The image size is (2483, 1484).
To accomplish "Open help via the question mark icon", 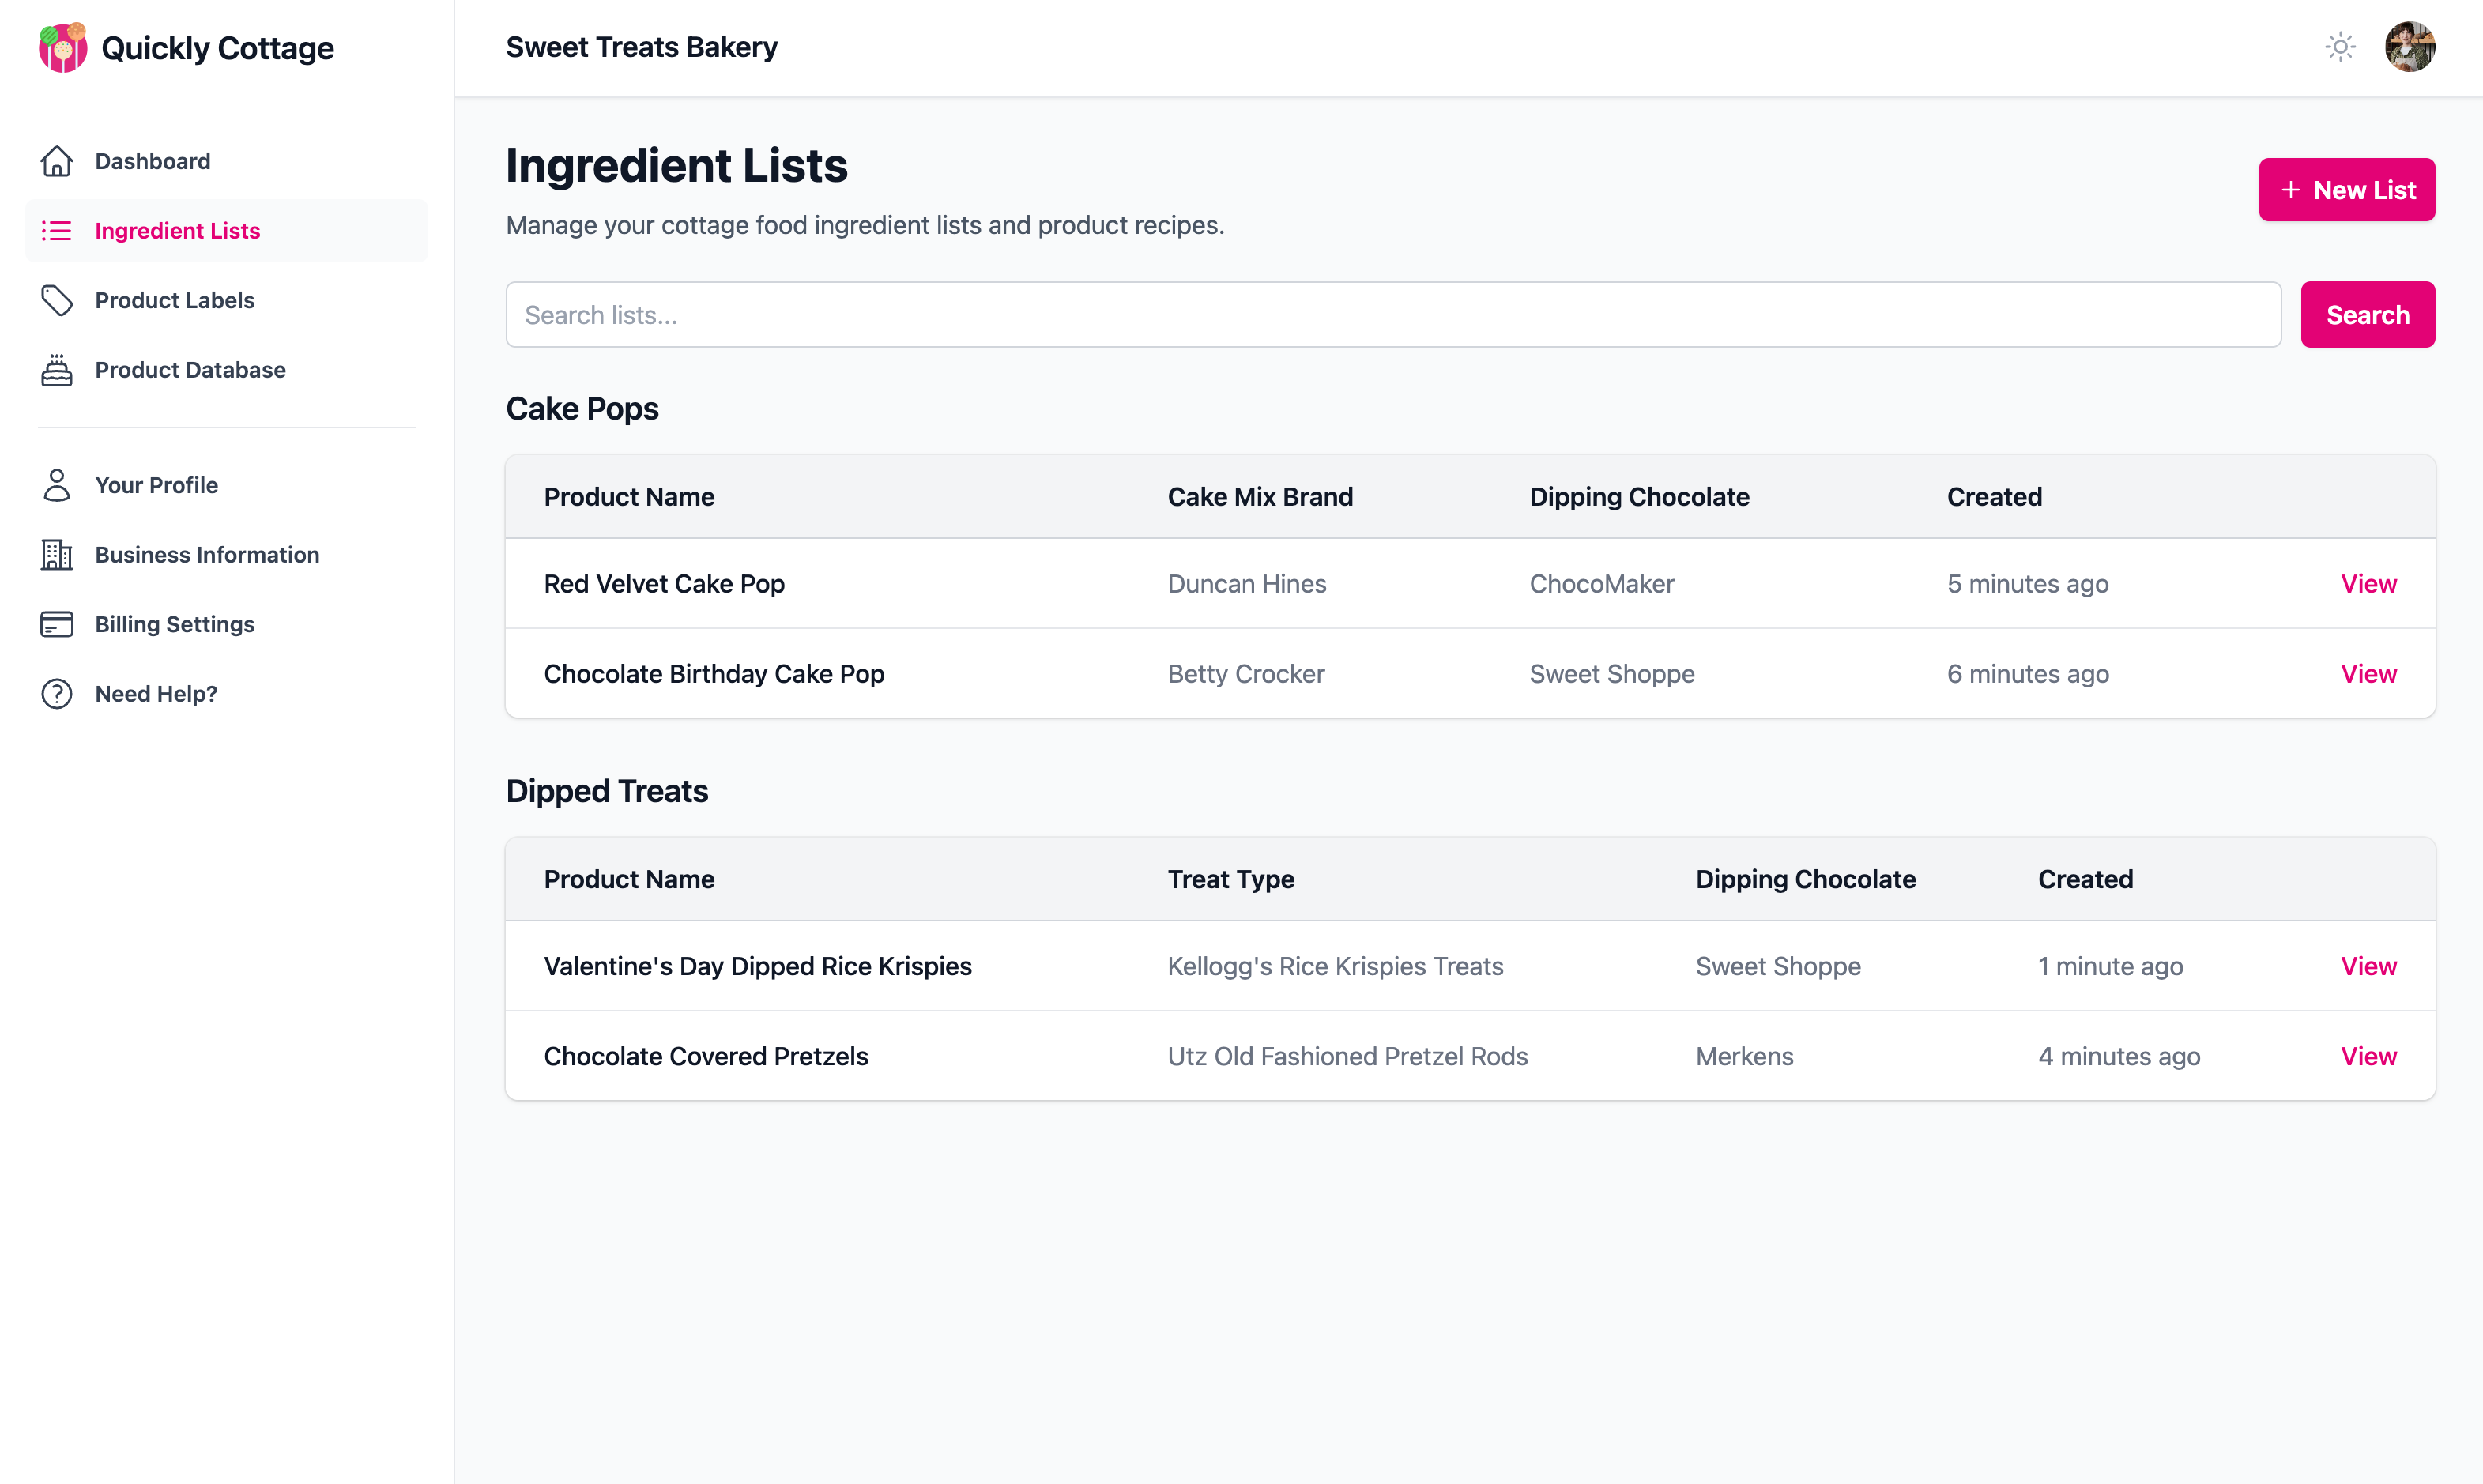I will [57, 693].
